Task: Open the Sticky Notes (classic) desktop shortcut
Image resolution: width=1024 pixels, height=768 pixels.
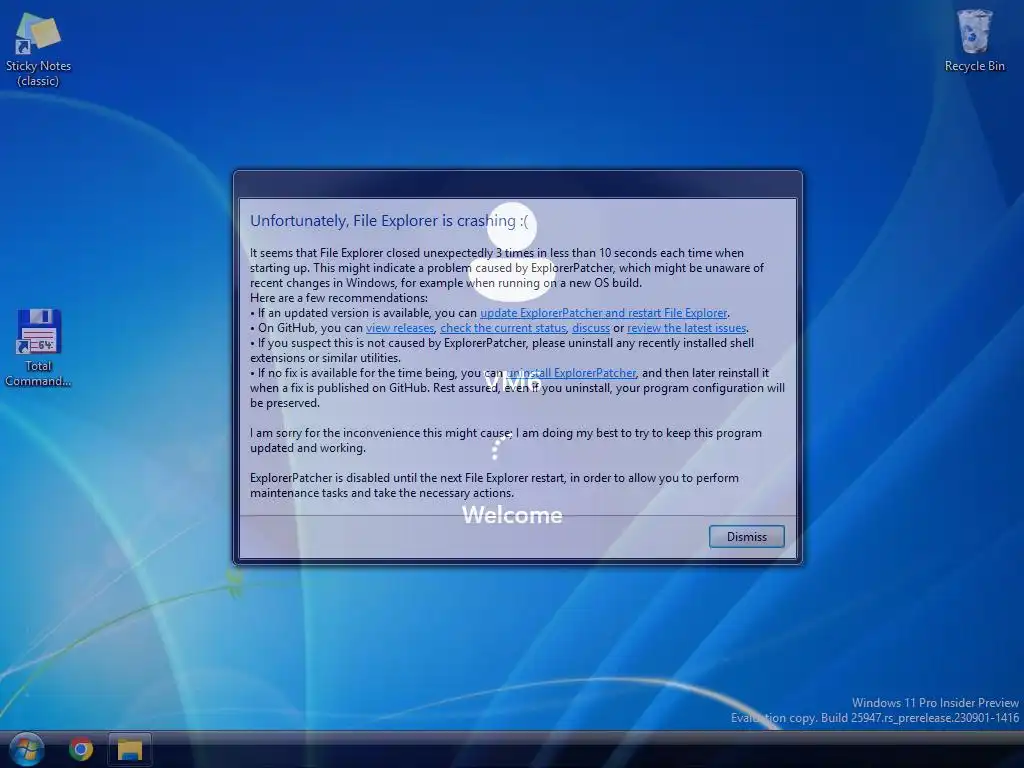Action: (x=38, y=51)
